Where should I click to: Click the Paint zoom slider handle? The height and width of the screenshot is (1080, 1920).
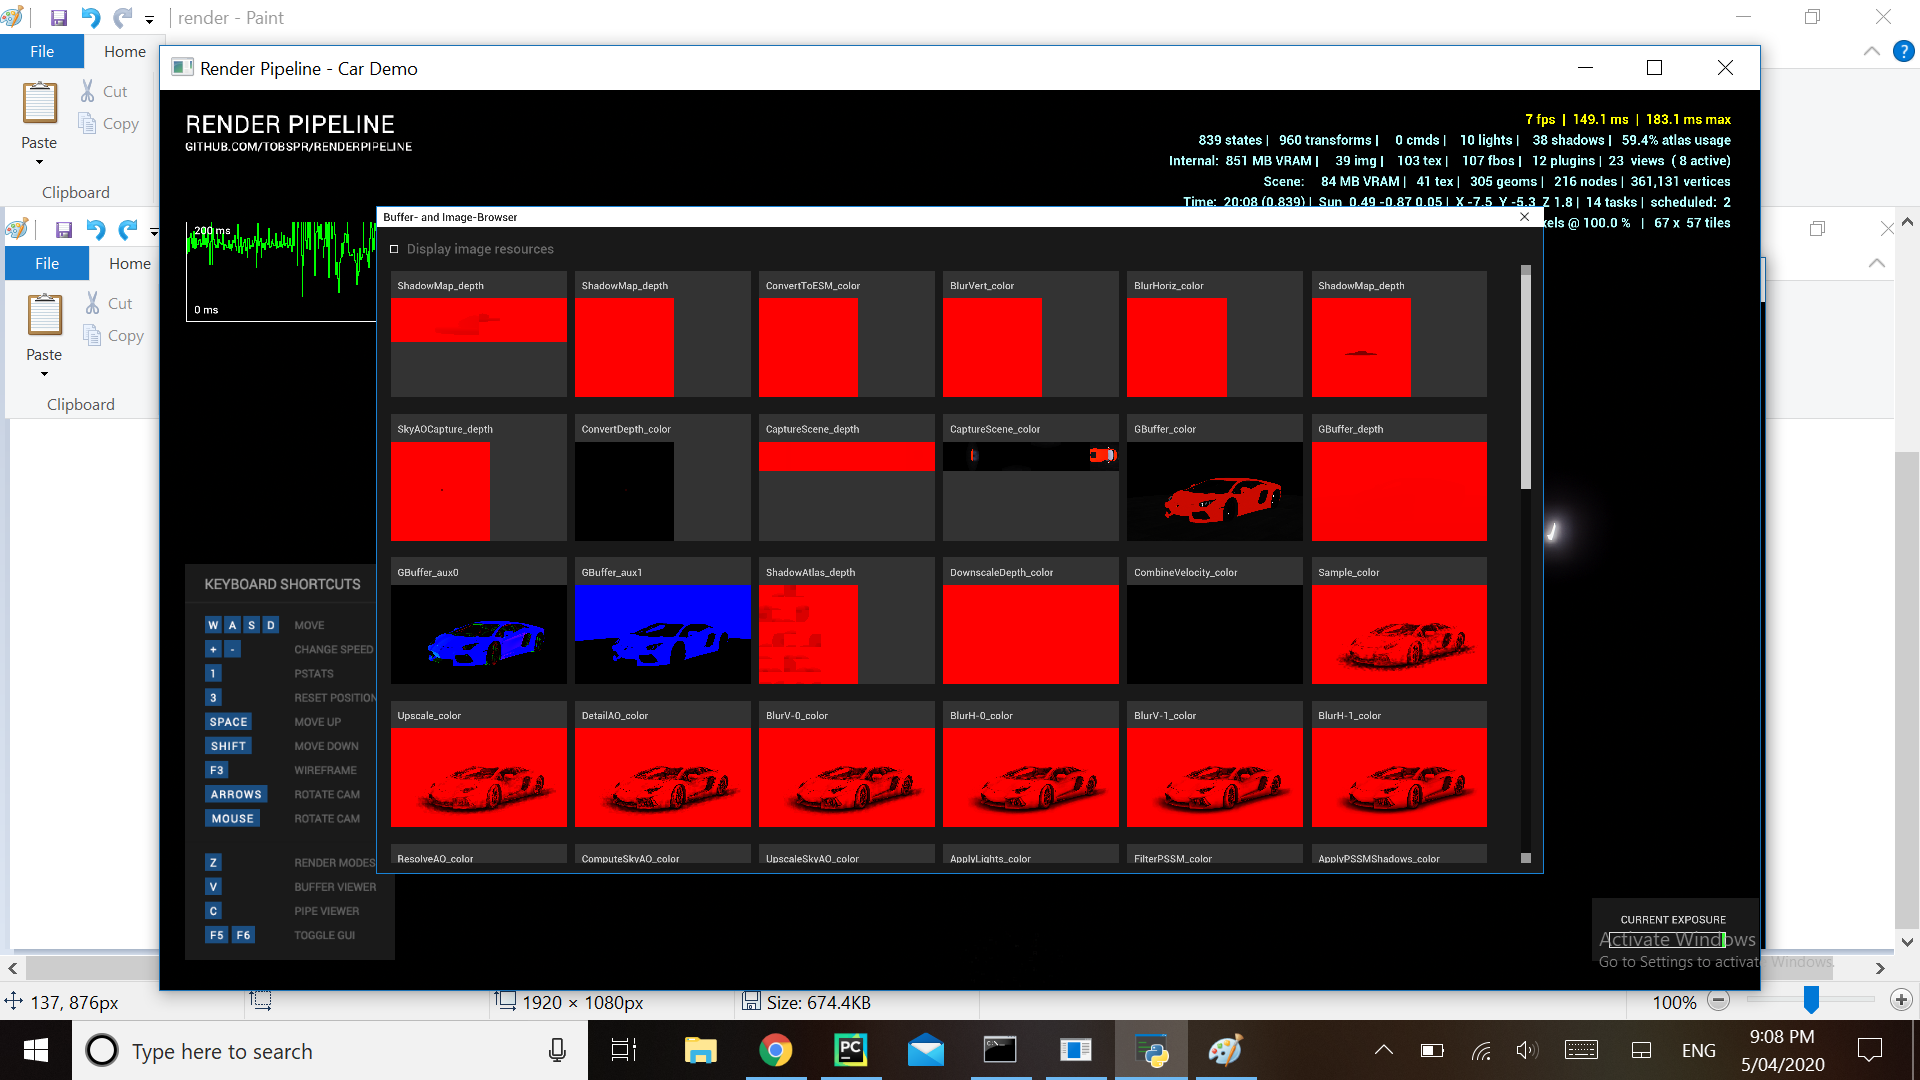(x=1811, y=1000)
